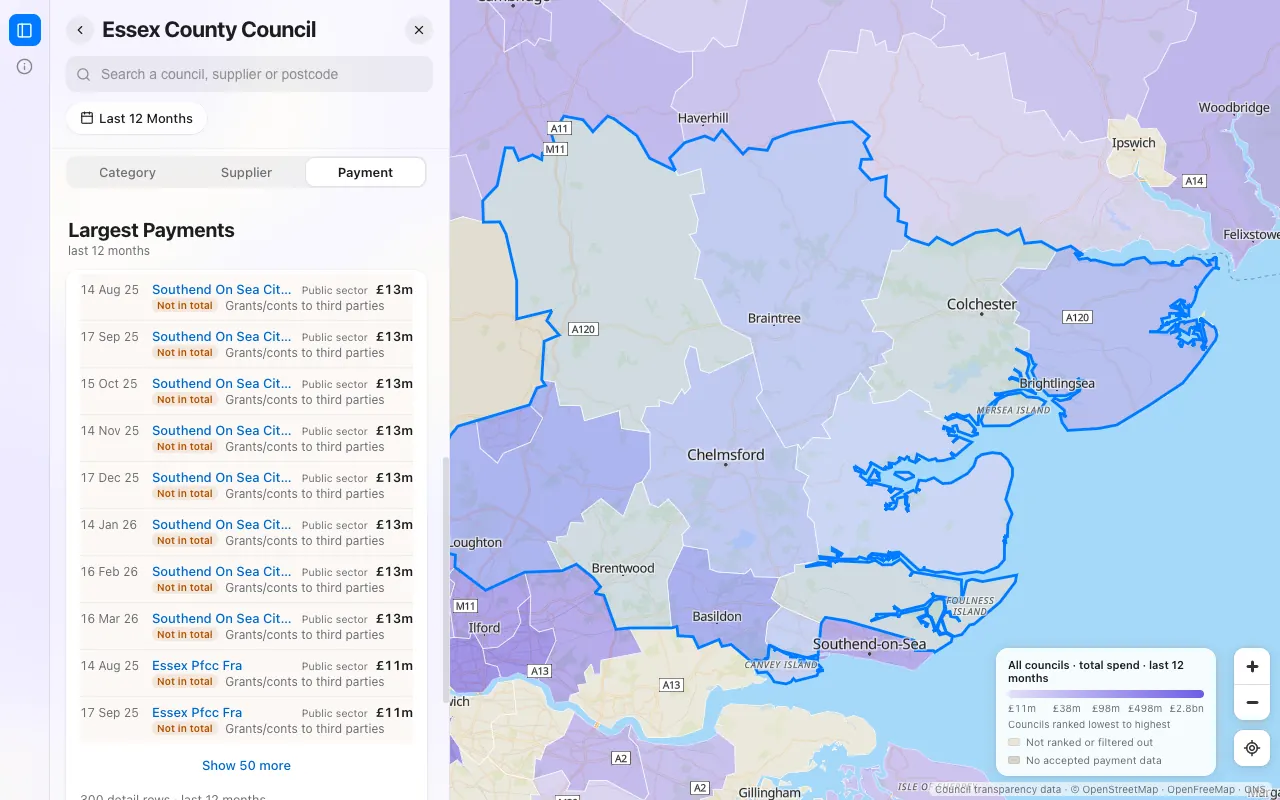Select the Payment tab
1280x800 pixels.
point(365,172)
